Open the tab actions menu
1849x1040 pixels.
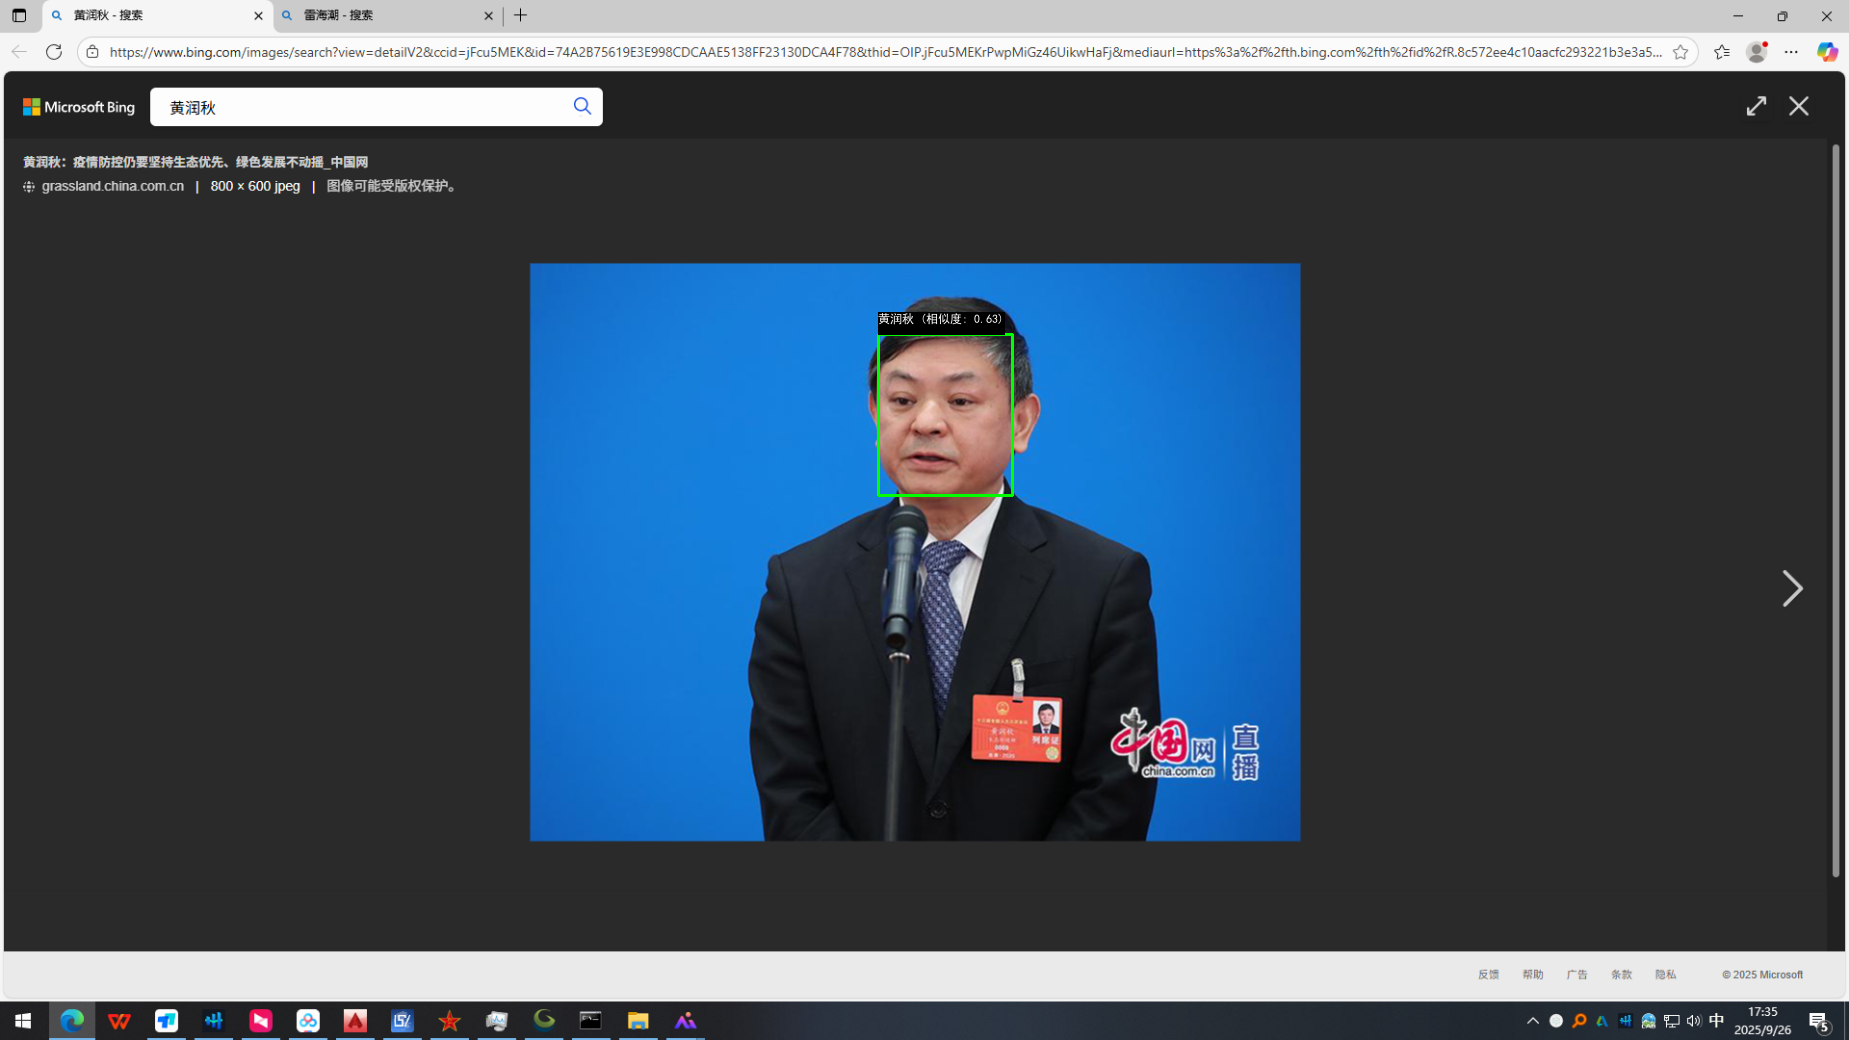[19, 16]
